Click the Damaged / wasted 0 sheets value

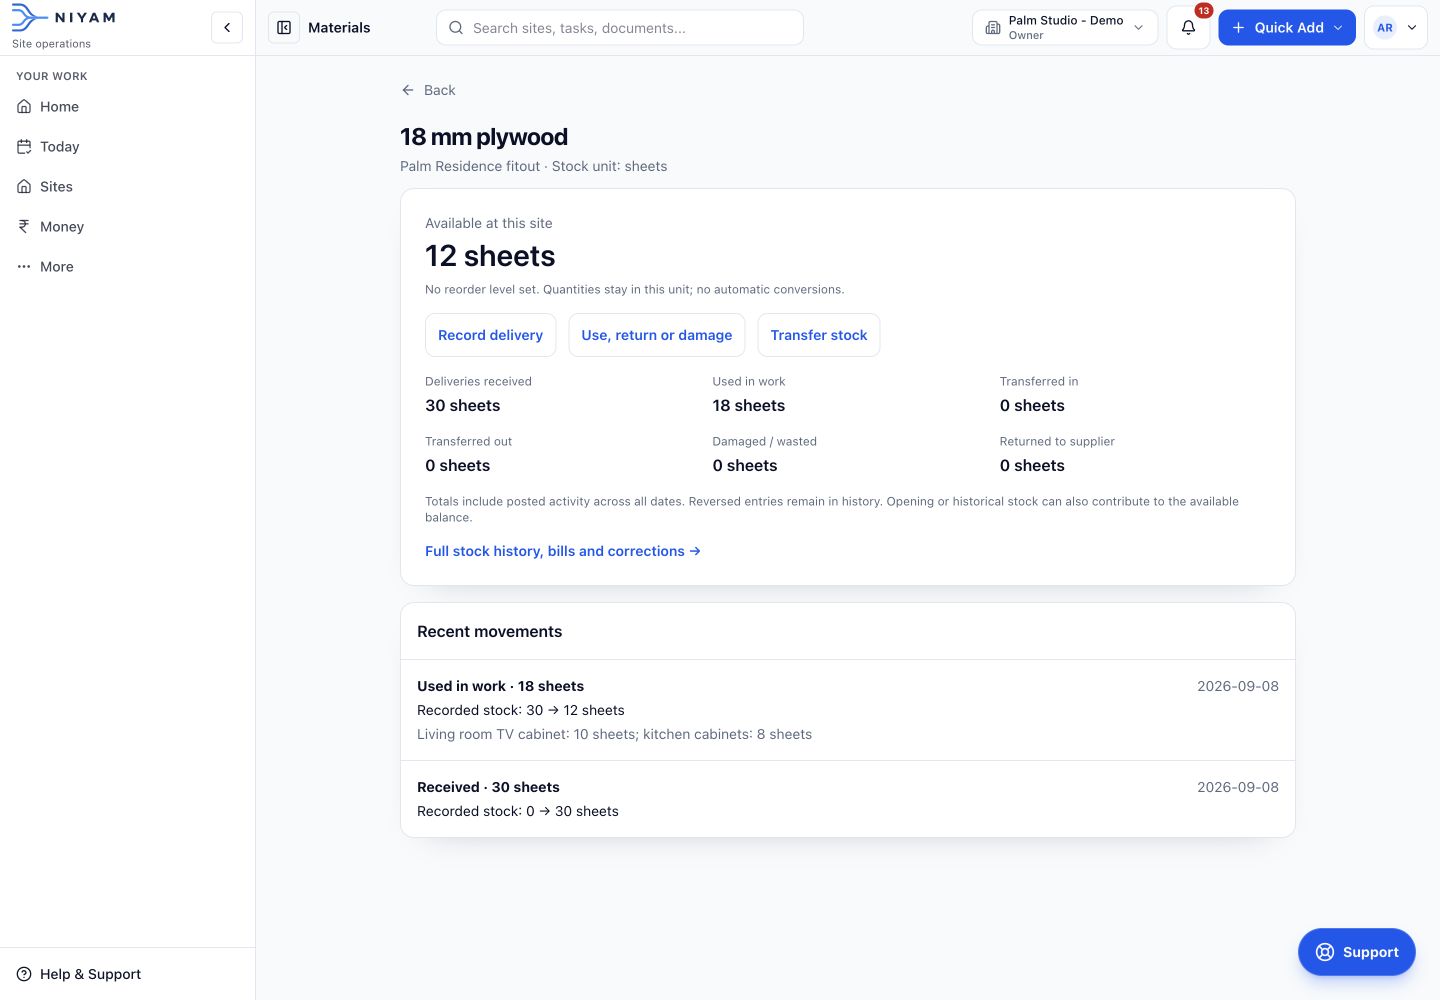coord(745,465)
